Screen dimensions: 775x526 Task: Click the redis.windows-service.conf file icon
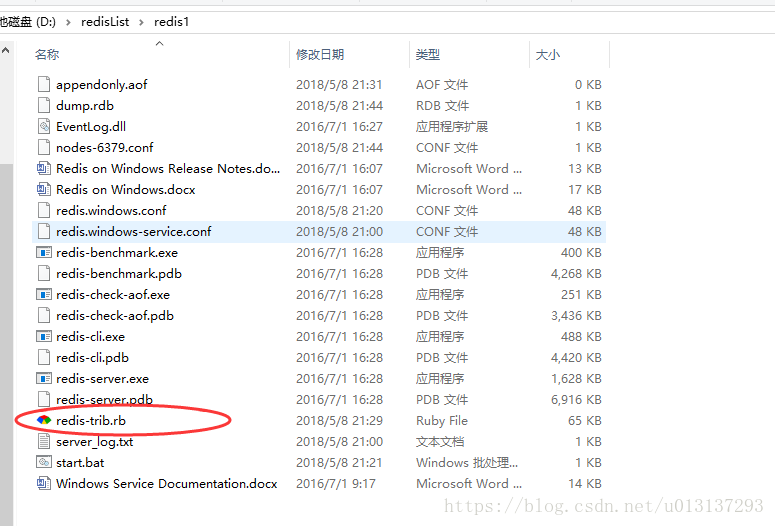[44, 231]
